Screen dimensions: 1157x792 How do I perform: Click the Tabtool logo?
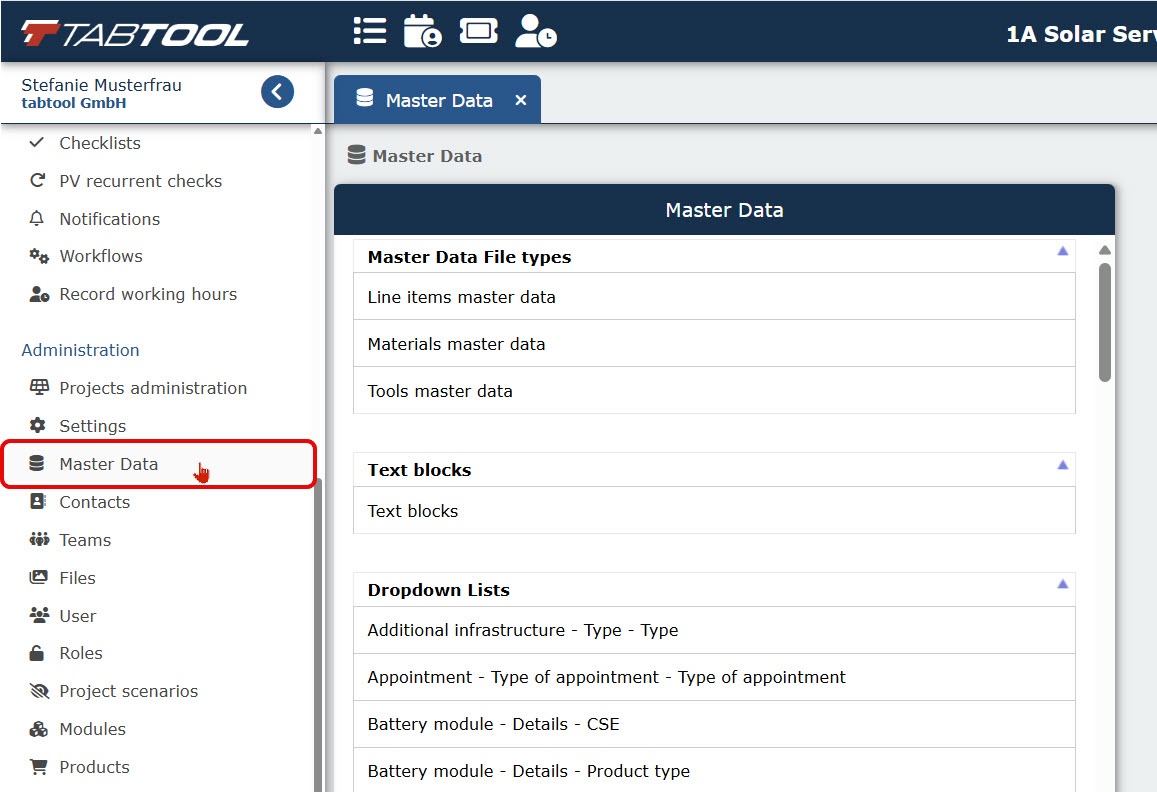point(135,34)
